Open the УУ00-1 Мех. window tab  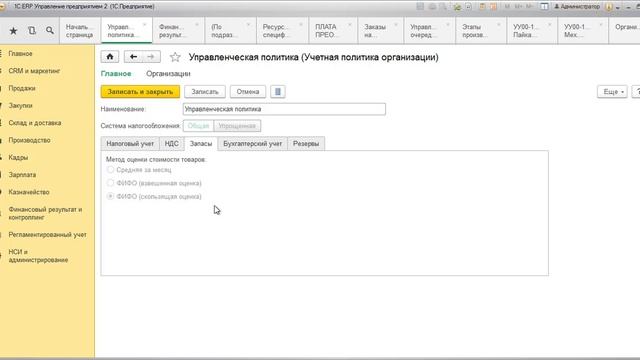583,31
